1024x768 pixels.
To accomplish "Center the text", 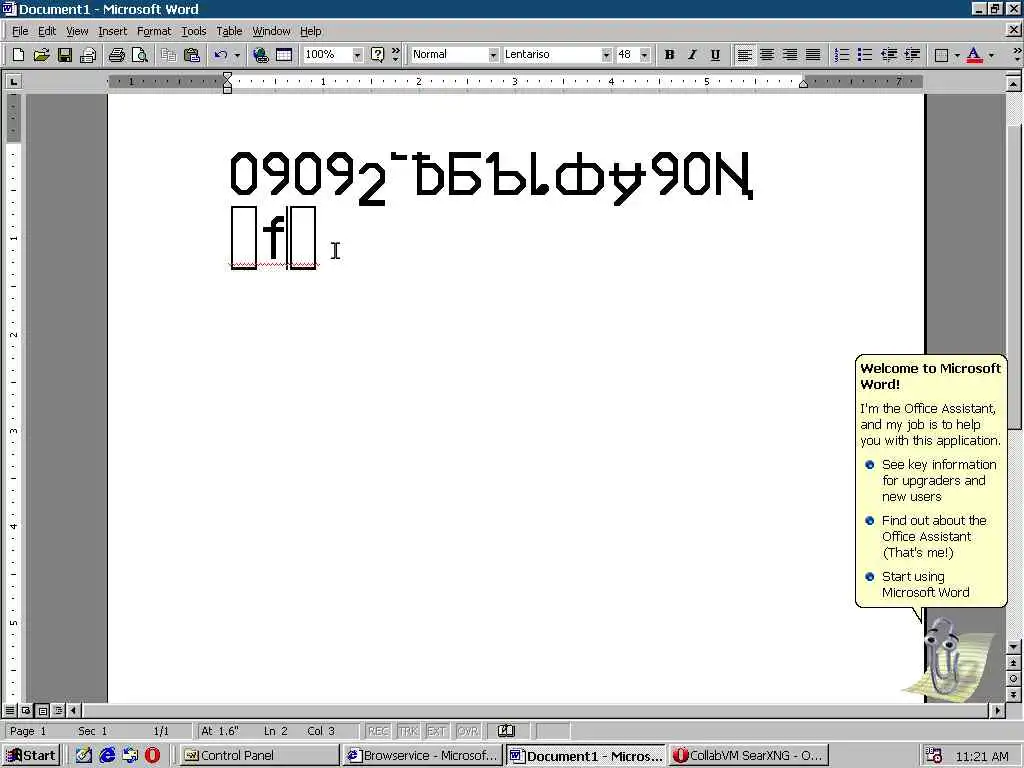I will tap(767, 55).
